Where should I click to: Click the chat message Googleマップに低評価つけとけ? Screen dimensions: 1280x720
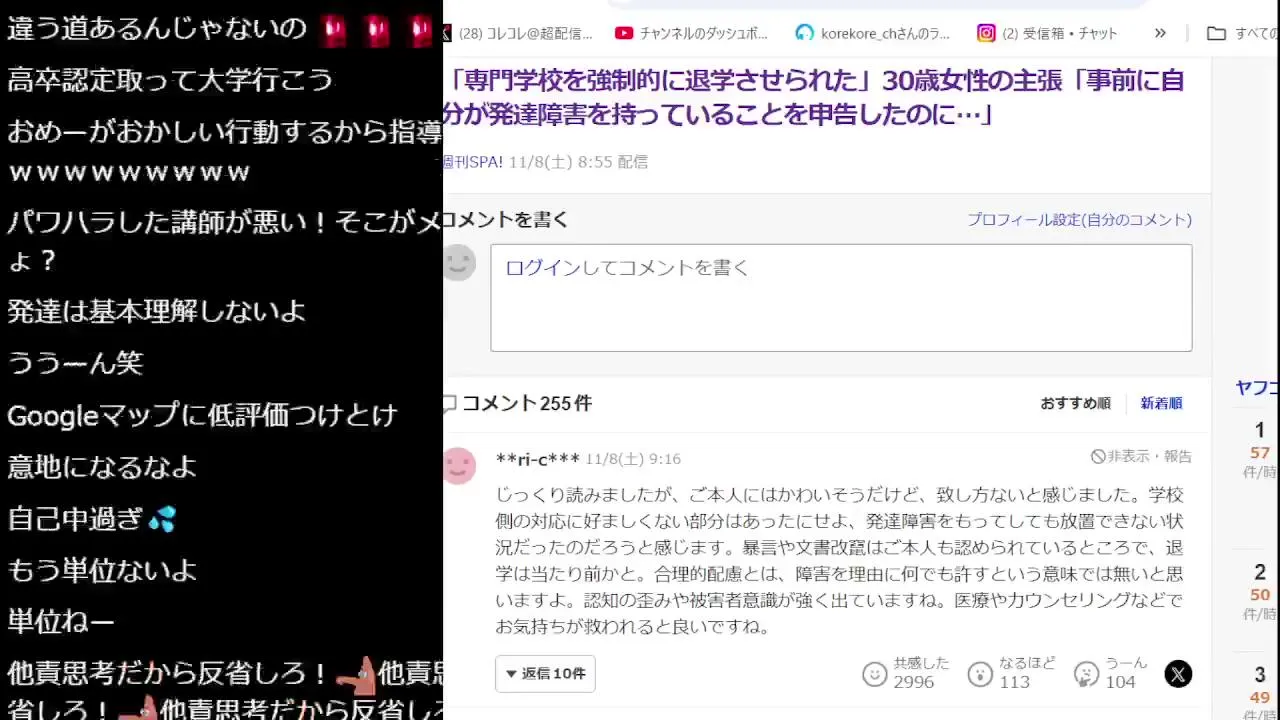pyautogui.click(x=202, y=415)
